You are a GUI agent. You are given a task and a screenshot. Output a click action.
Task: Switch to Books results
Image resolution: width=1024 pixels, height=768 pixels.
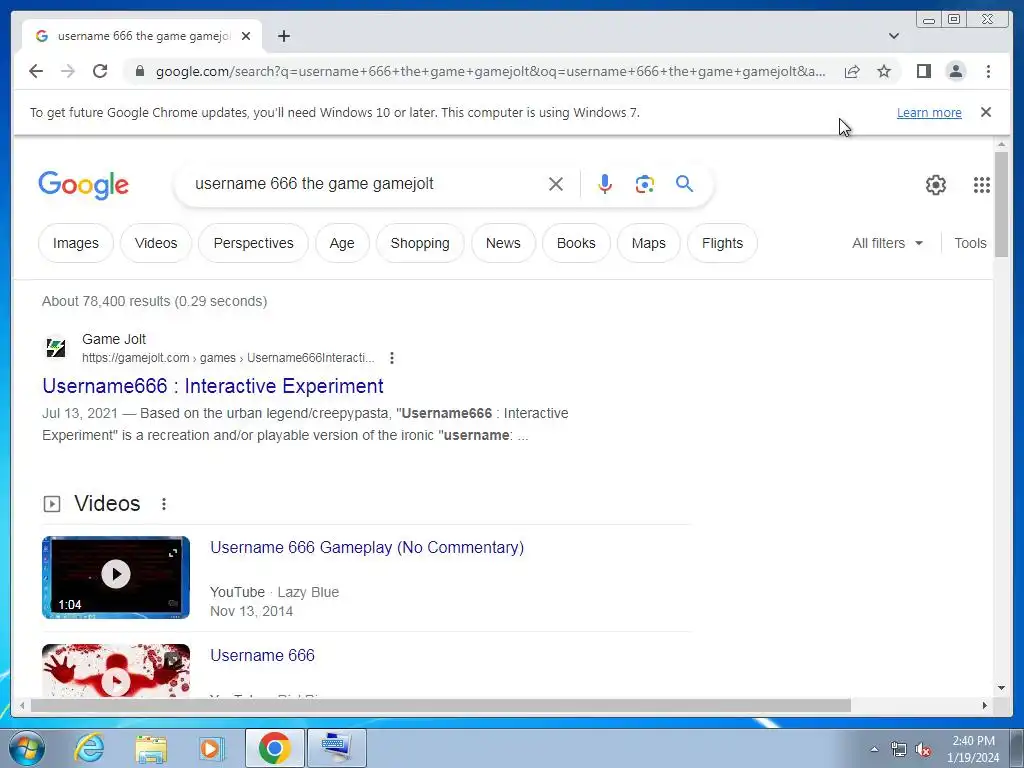pos(576,243)
